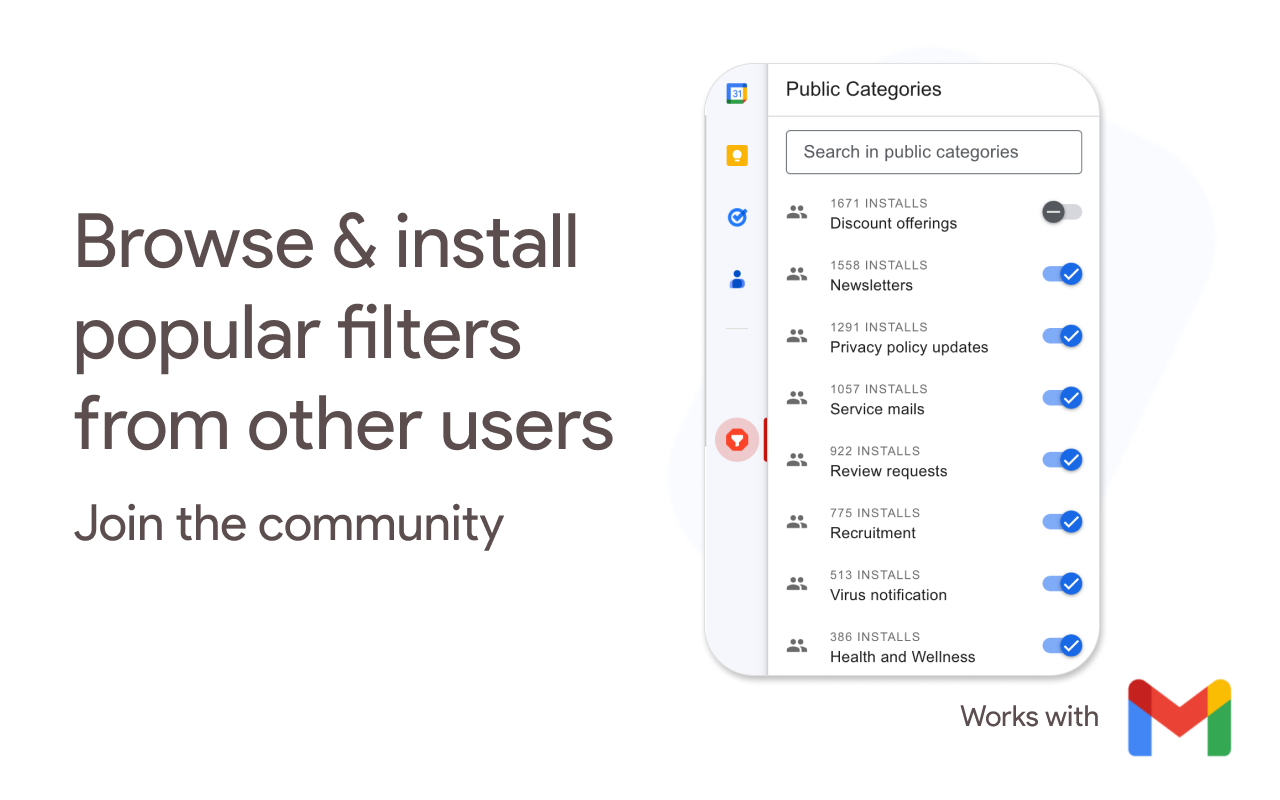This screenshot has height=800, width=1280.
Task: Click the people icon beside Discount offerings
Action: pyautogui.click(x=797, y=212)
